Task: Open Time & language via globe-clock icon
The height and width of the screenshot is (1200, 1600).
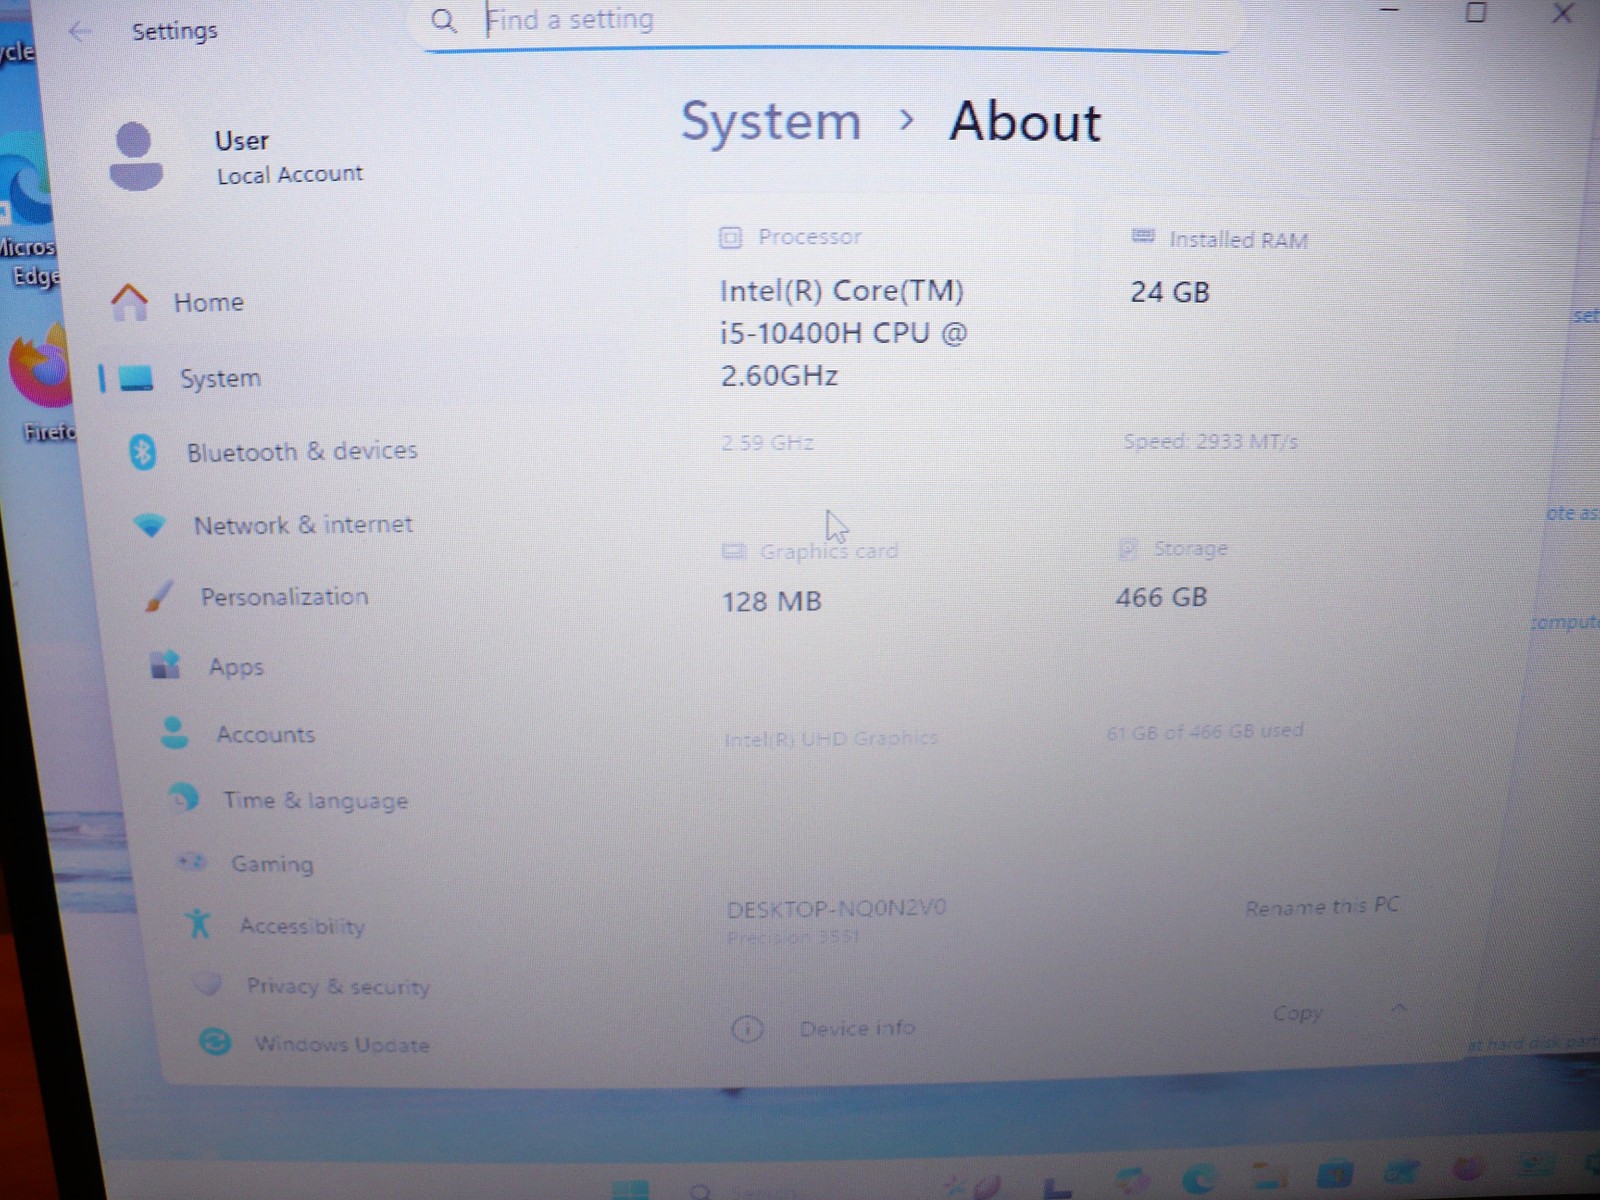Action: tap(183, 798)
